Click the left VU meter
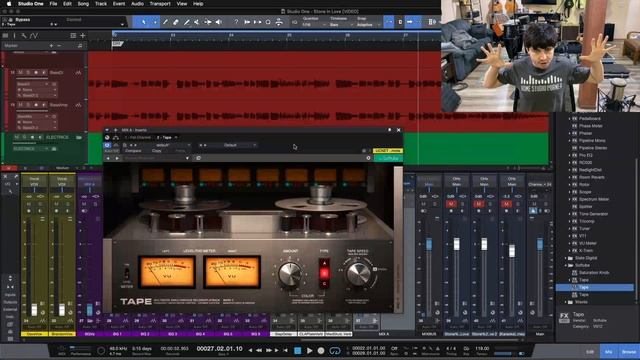The width and height of the screenshot is (640, 360). (167, 272)
